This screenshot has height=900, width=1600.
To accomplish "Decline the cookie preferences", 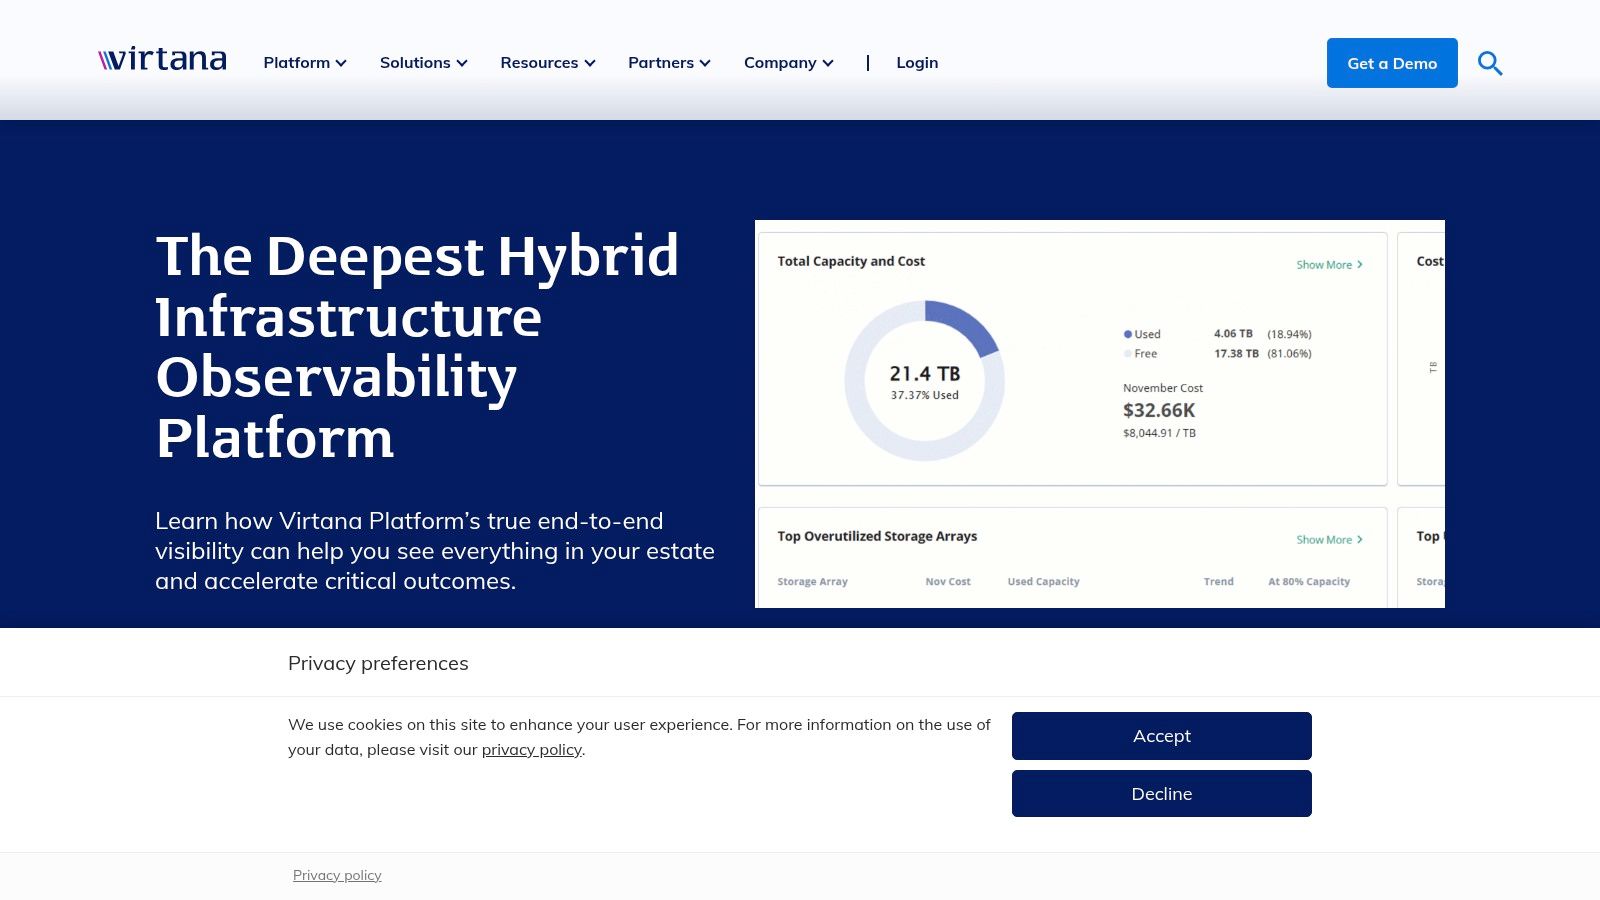I will [1162, 794].
